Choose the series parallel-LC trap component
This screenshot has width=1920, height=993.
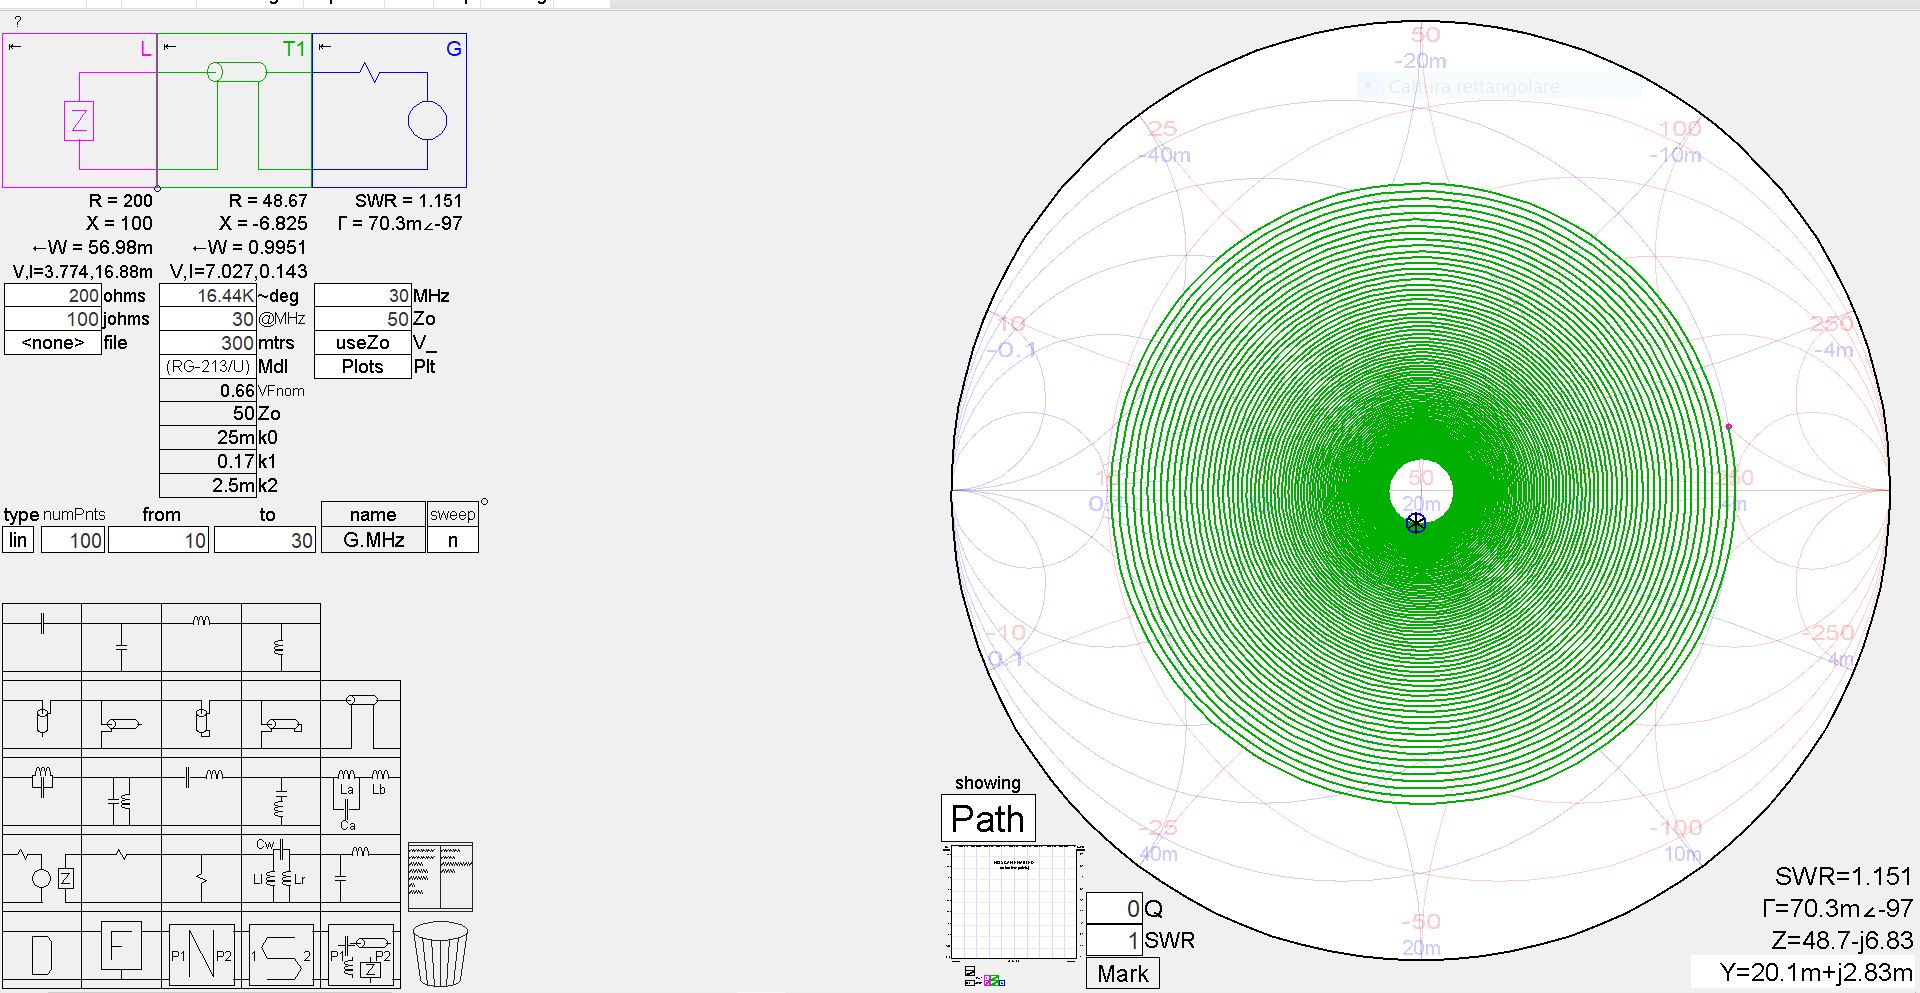point(42,793)
